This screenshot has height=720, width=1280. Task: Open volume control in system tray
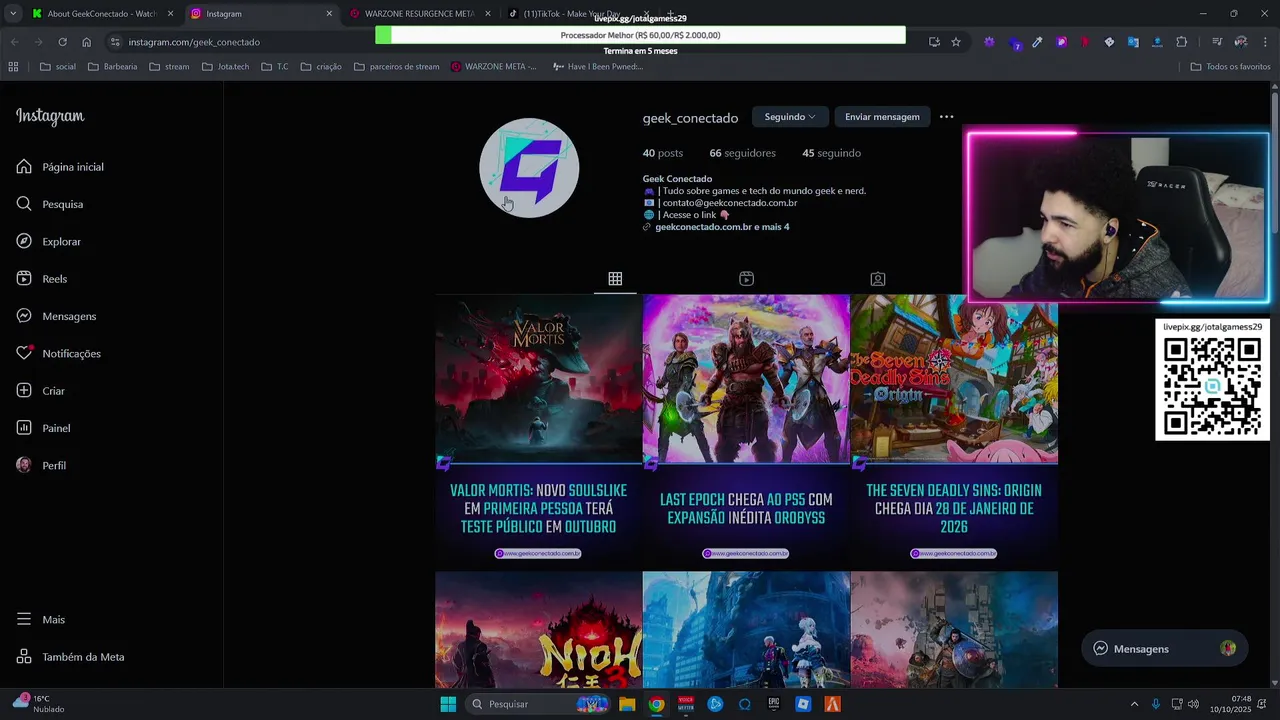[1193, 704]
